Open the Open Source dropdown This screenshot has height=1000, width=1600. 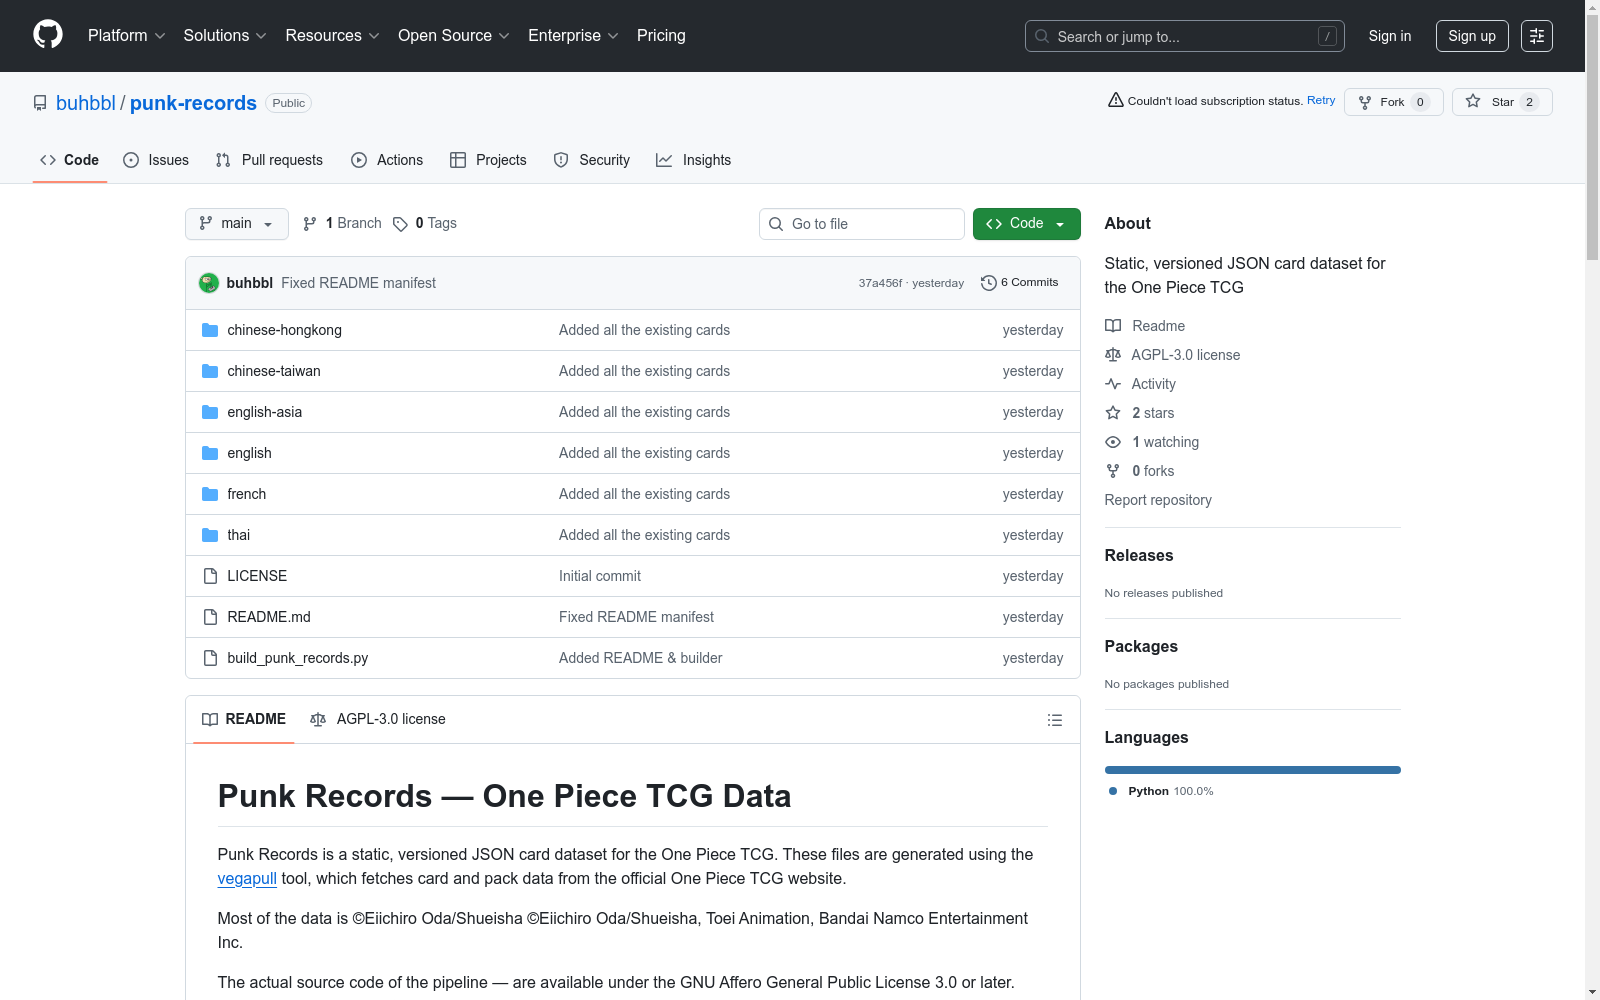pyautogui.click(x=454, y=36)
